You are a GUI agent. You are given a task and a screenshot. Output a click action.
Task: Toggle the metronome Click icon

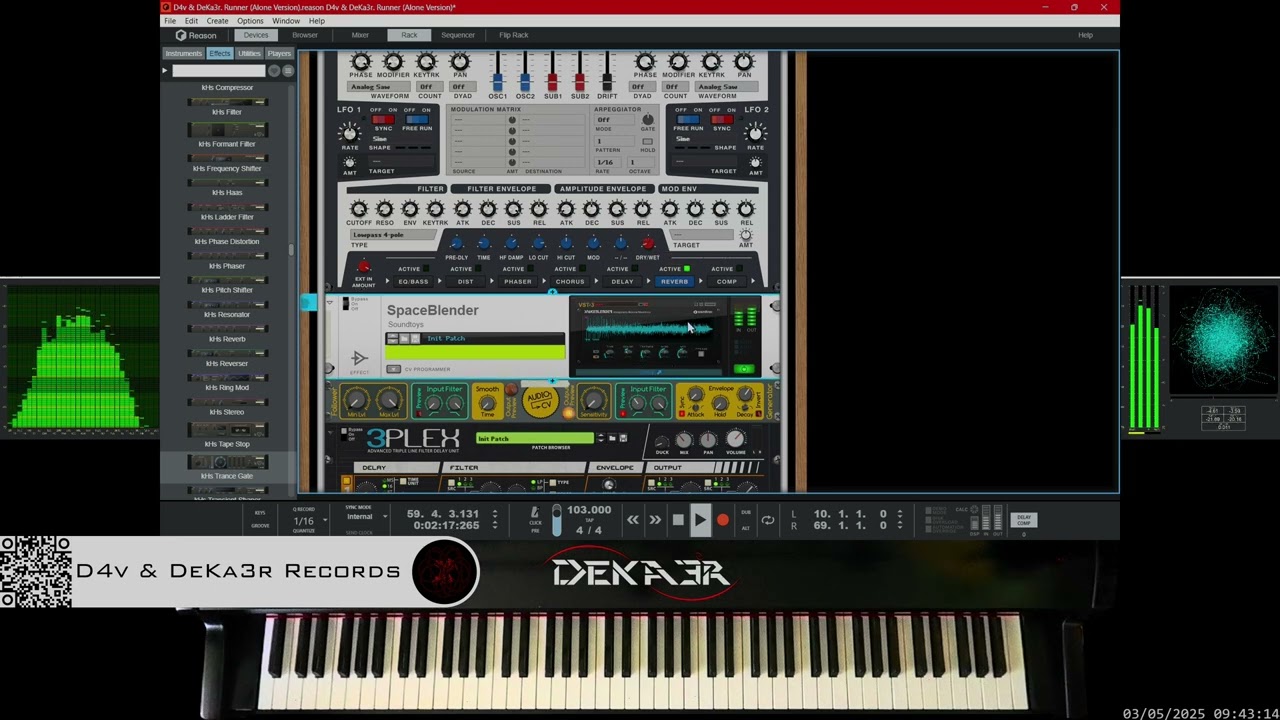tap(535, 513)
